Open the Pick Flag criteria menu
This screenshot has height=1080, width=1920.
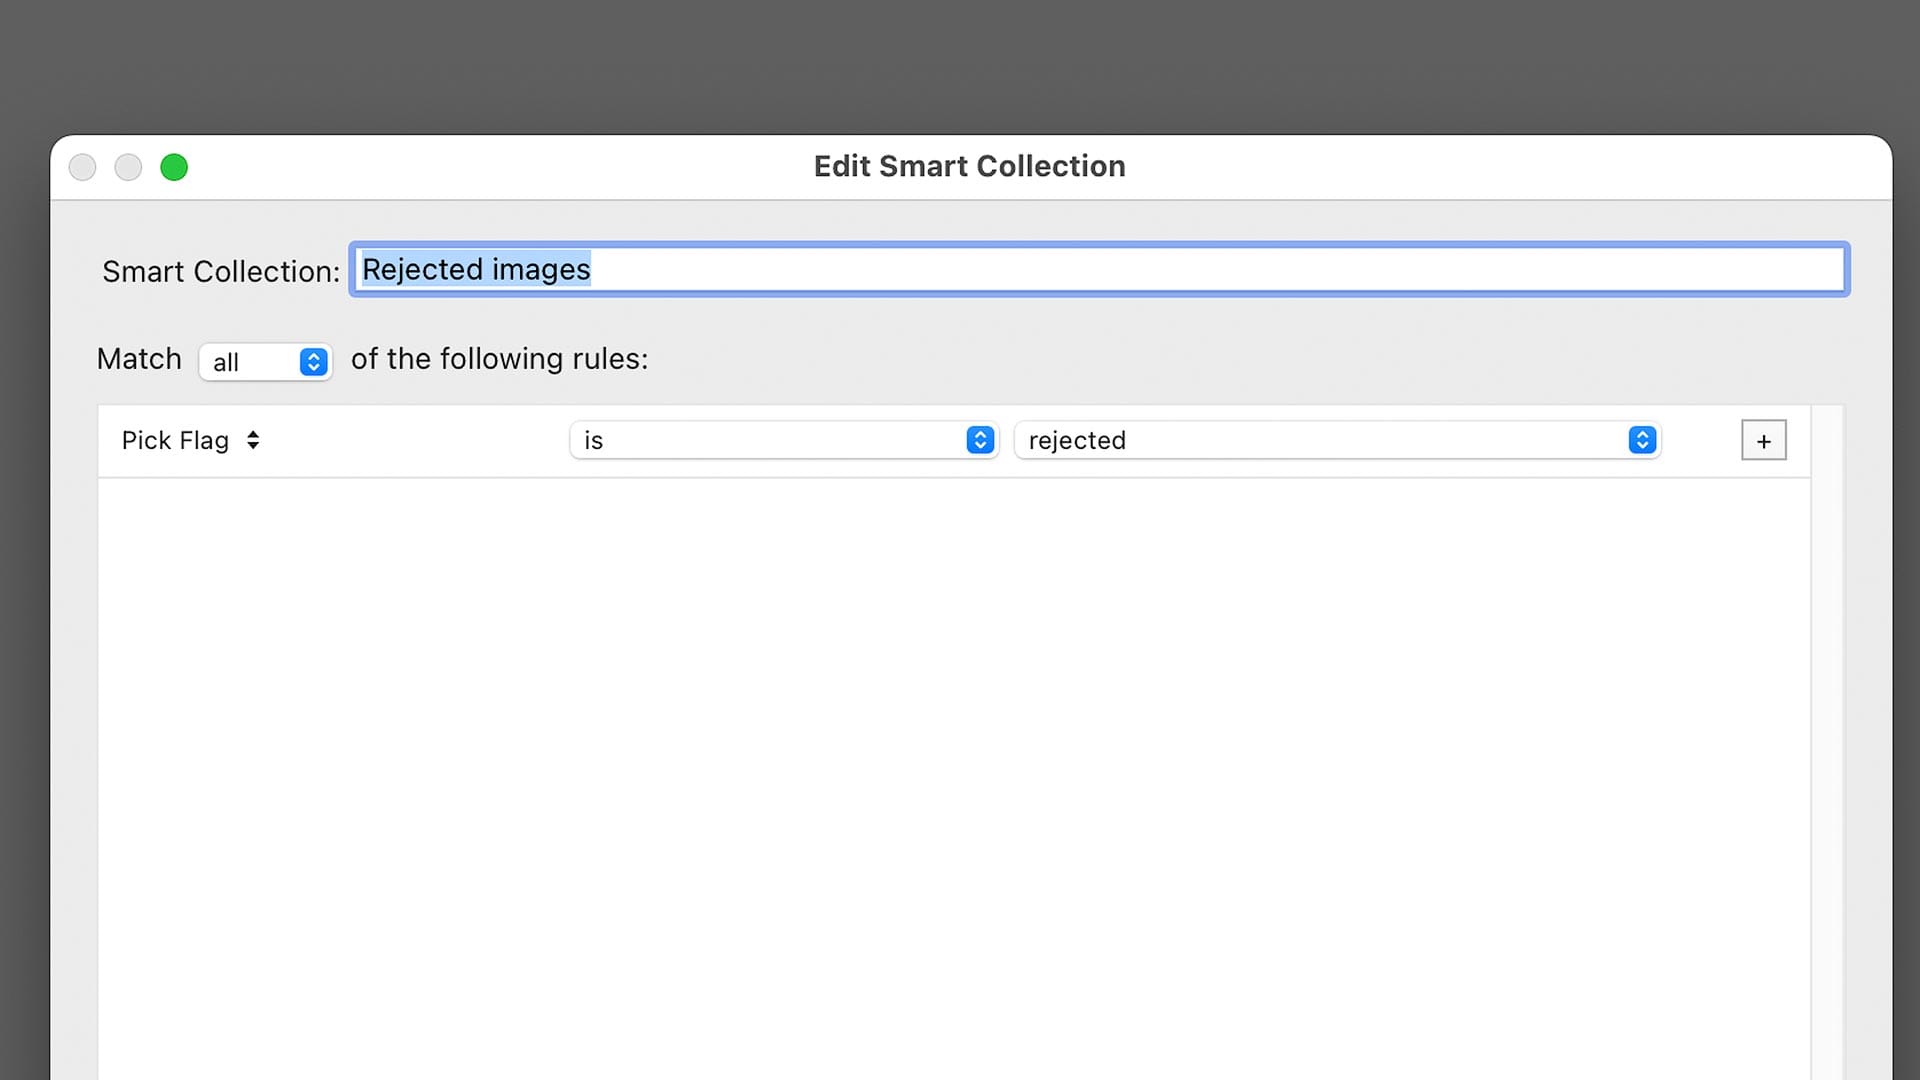(x=176, y=441)
